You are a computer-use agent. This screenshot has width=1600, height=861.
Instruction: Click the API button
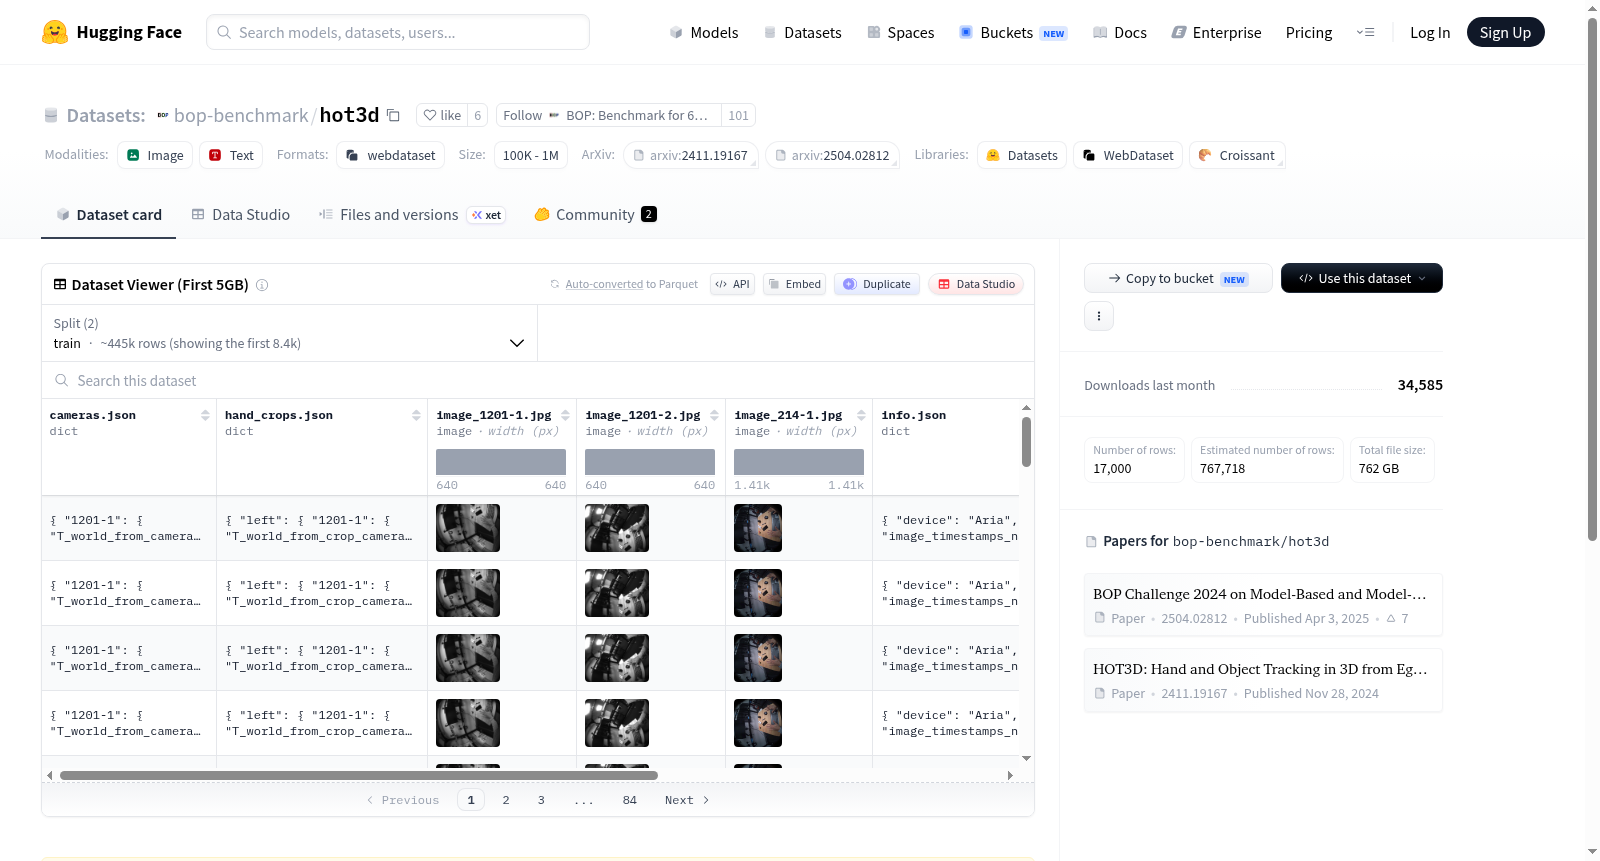coord(732,284)
